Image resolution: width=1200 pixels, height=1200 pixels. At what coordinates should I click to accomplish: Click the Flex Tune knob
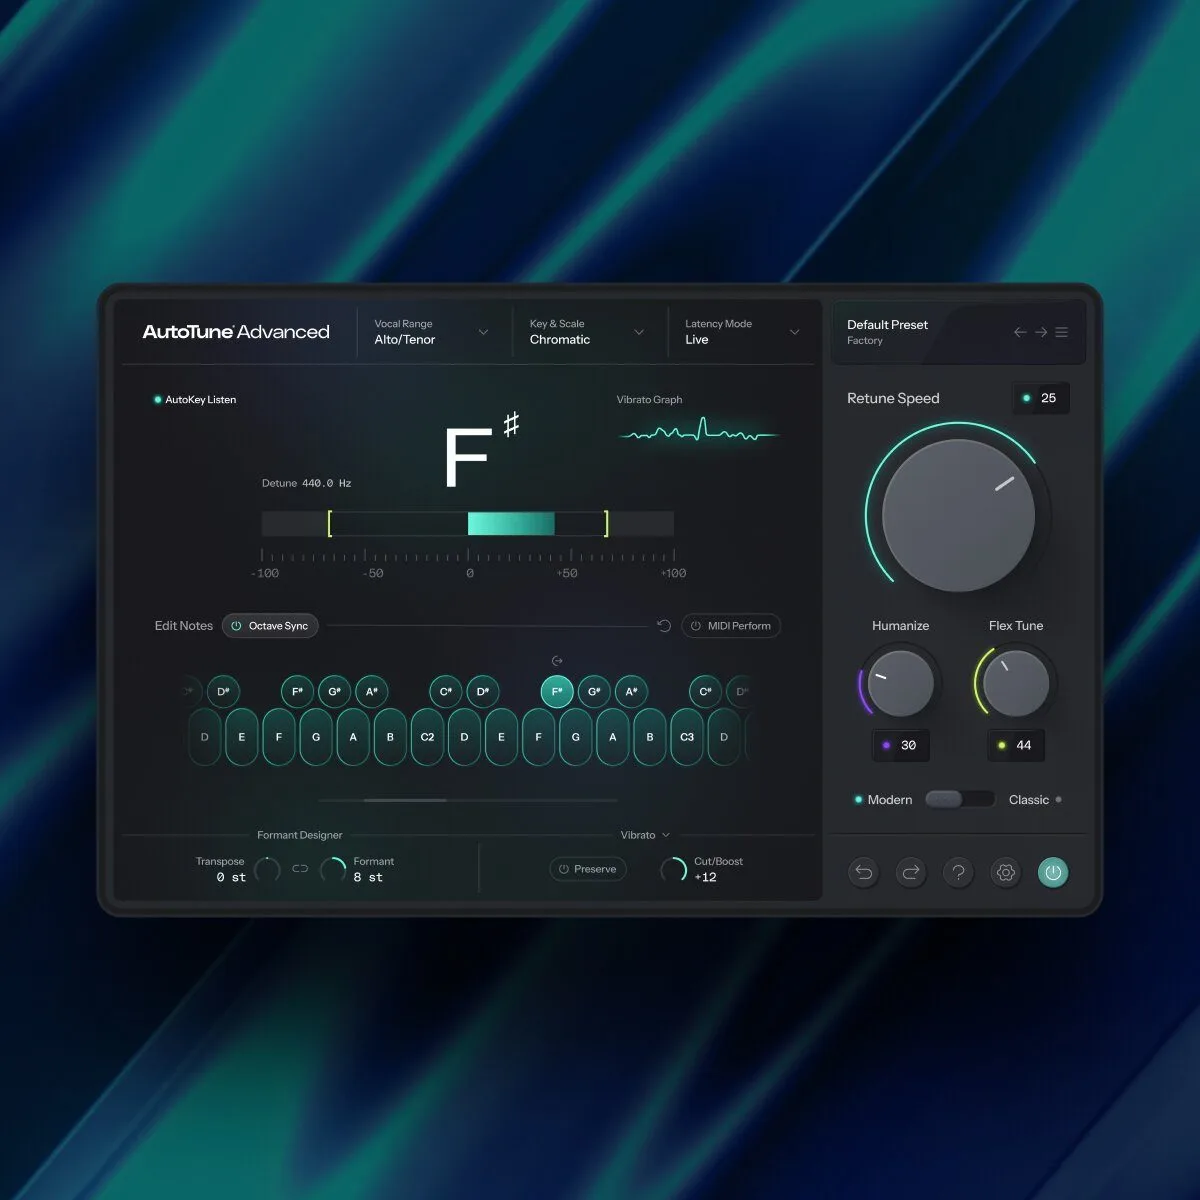(x=1016, y=683)
